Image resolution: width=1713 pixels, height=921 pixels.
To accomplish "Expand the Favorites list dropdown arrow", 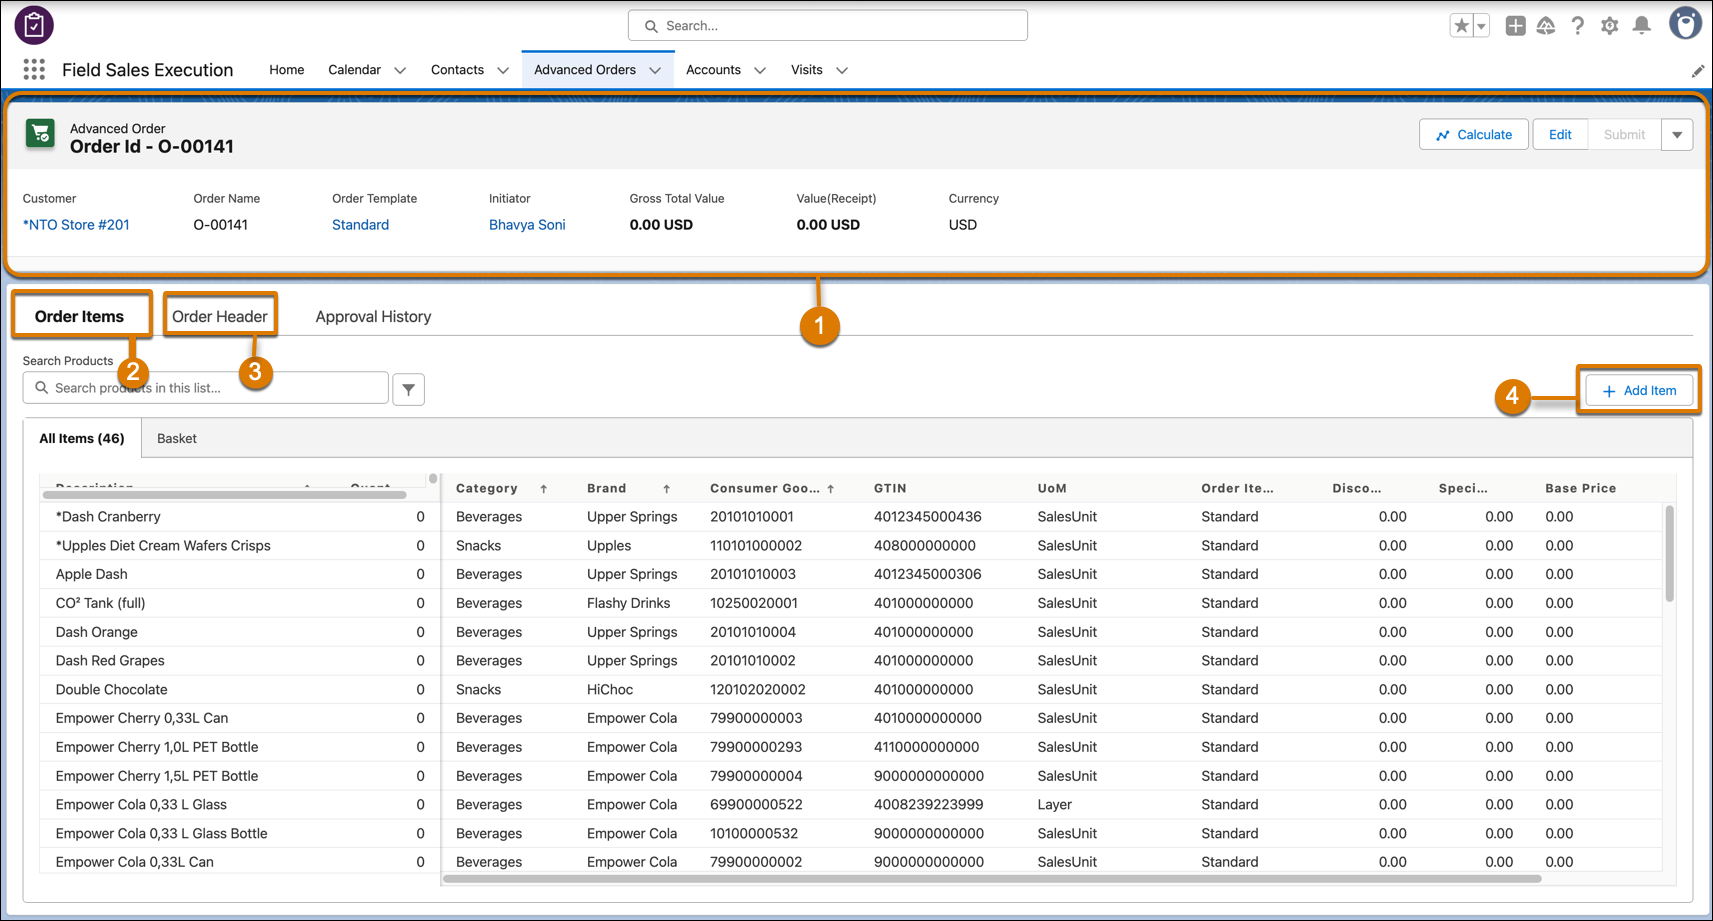I will point(1481,26).
